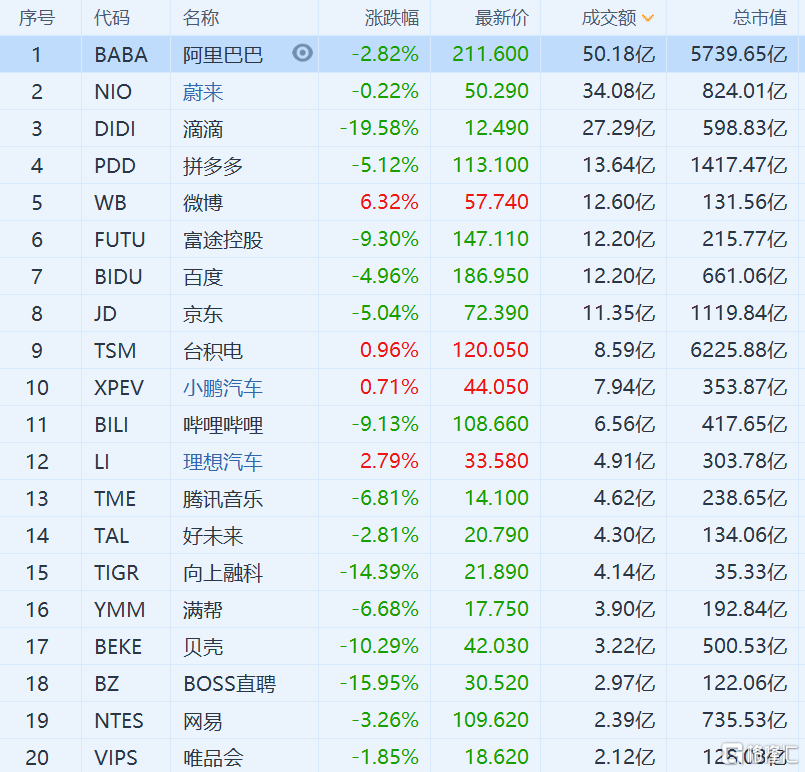Image resolution: width=805 pixels, height=772 pixels.
Task: Click the 211.600 latest price
Action: tap(490, 54)
